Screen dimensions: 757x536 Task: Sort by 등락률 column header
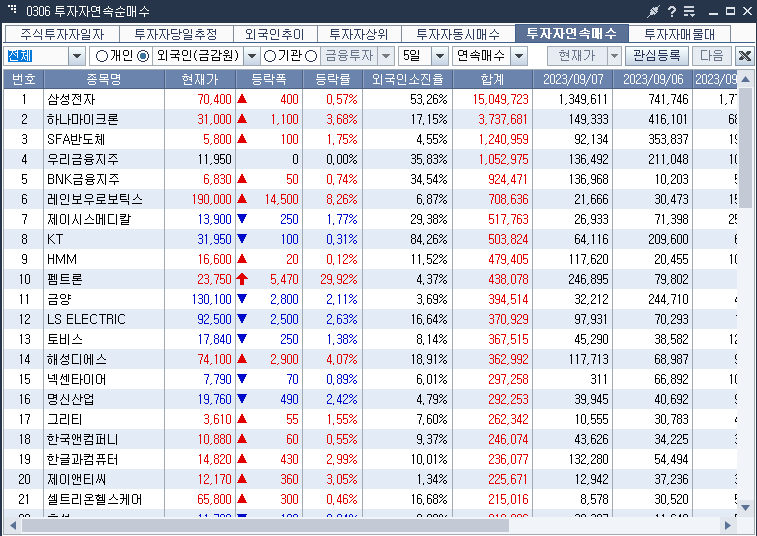(333, 79)
